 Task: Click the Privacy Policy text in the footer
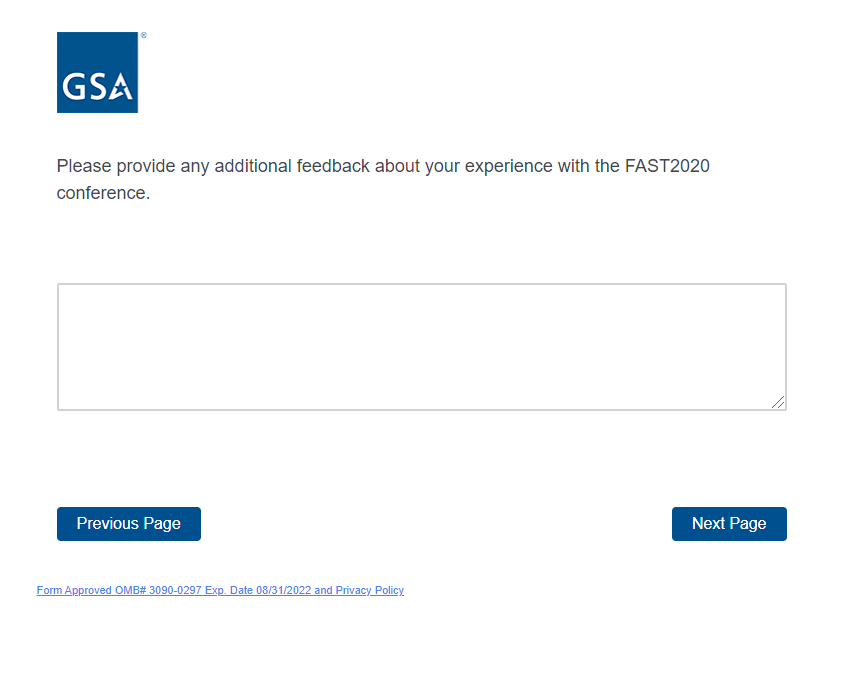[369, 591]
